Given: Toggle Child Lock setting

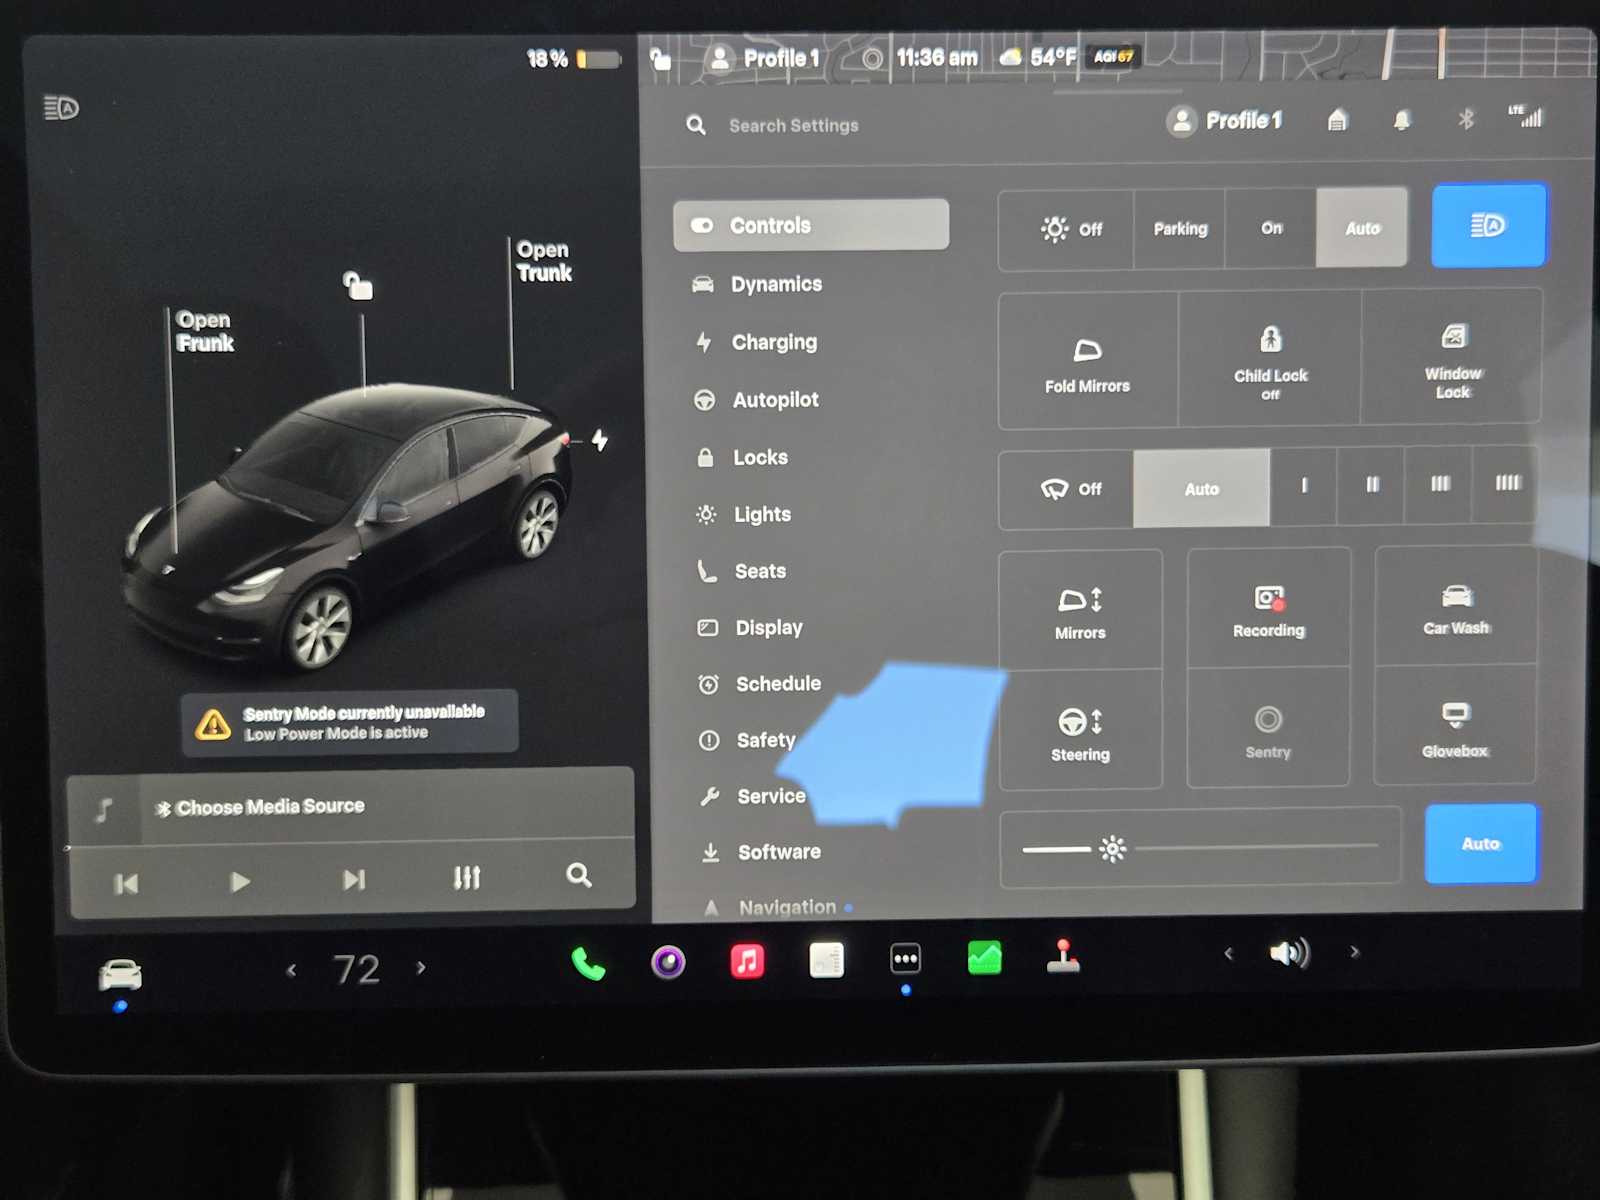Looking at the screenshot, I should (1270, 360).
